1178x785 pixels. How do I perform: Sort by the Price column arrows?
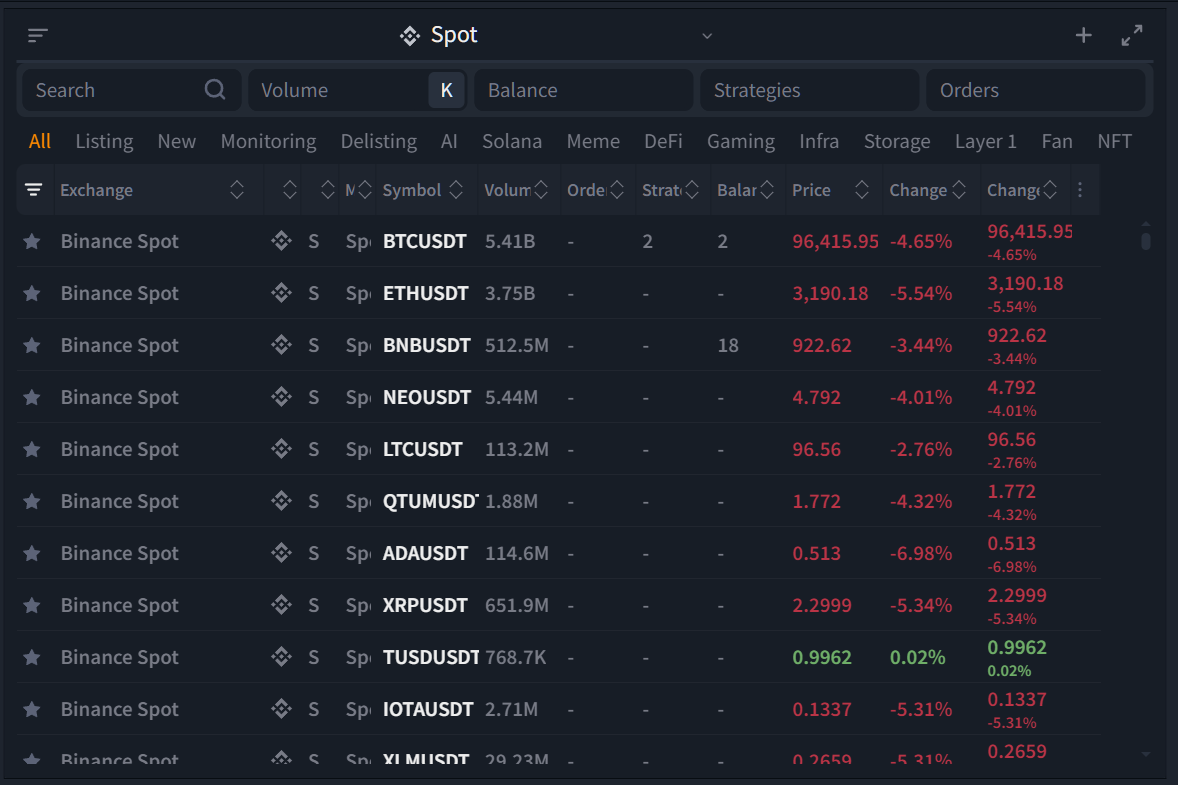862,190
